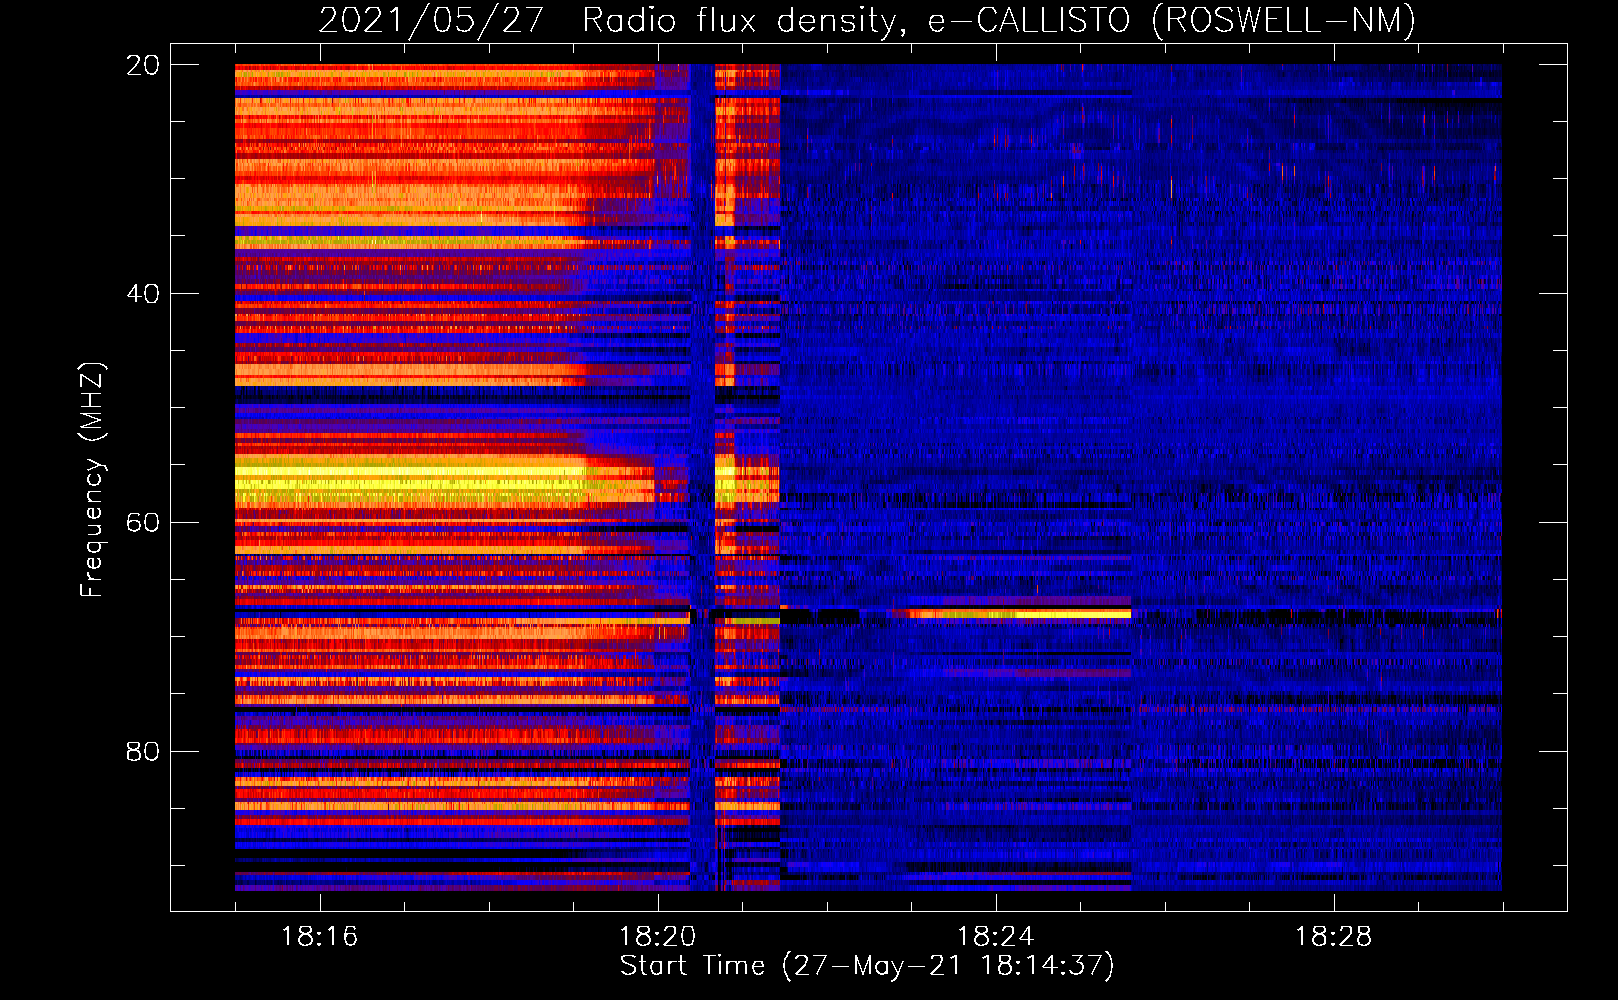Select the 'e-CALLISTO (ROSWELL-NM)' title text

tap(1172, 21)
